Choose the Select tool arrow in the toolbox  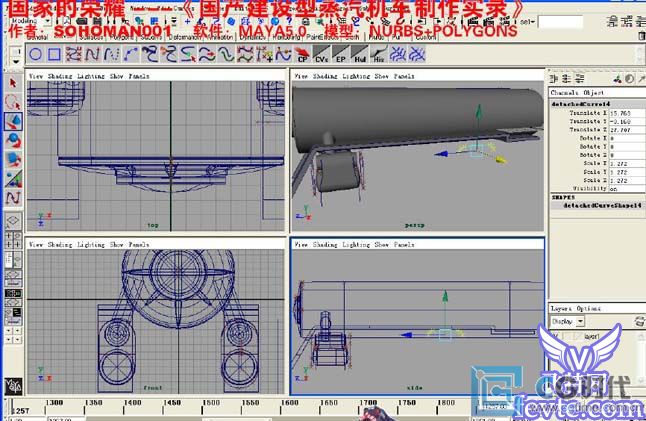coord(13,83)
